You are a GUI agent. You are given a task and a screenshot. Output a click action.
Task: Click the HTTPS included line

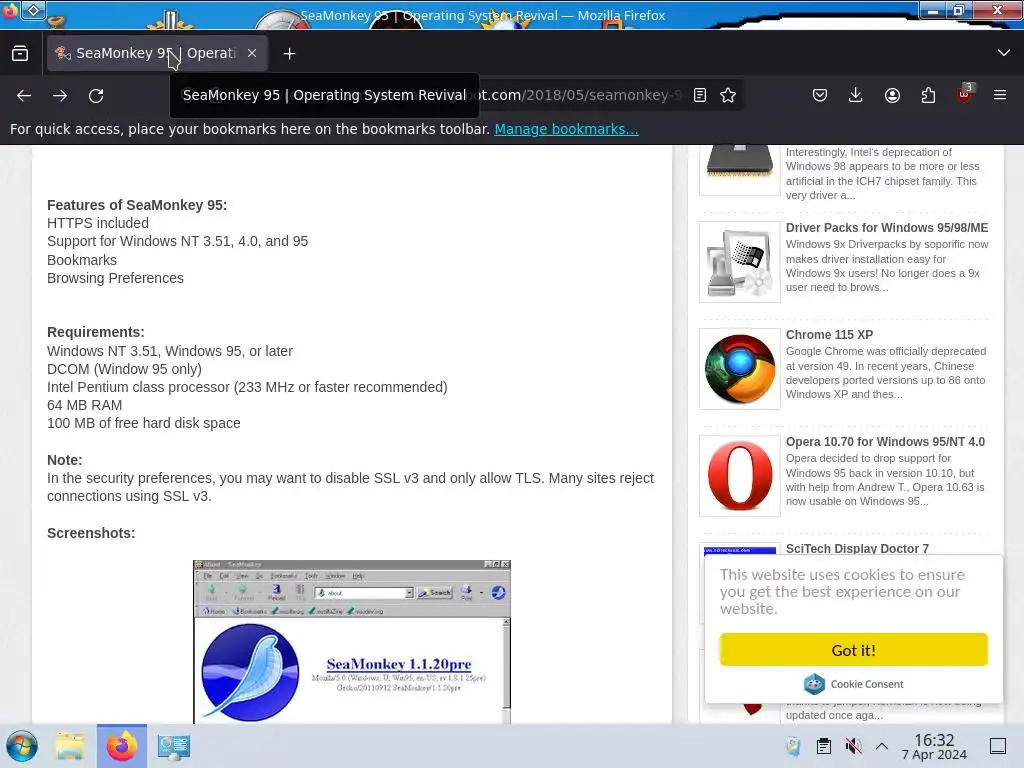point(98,223)
